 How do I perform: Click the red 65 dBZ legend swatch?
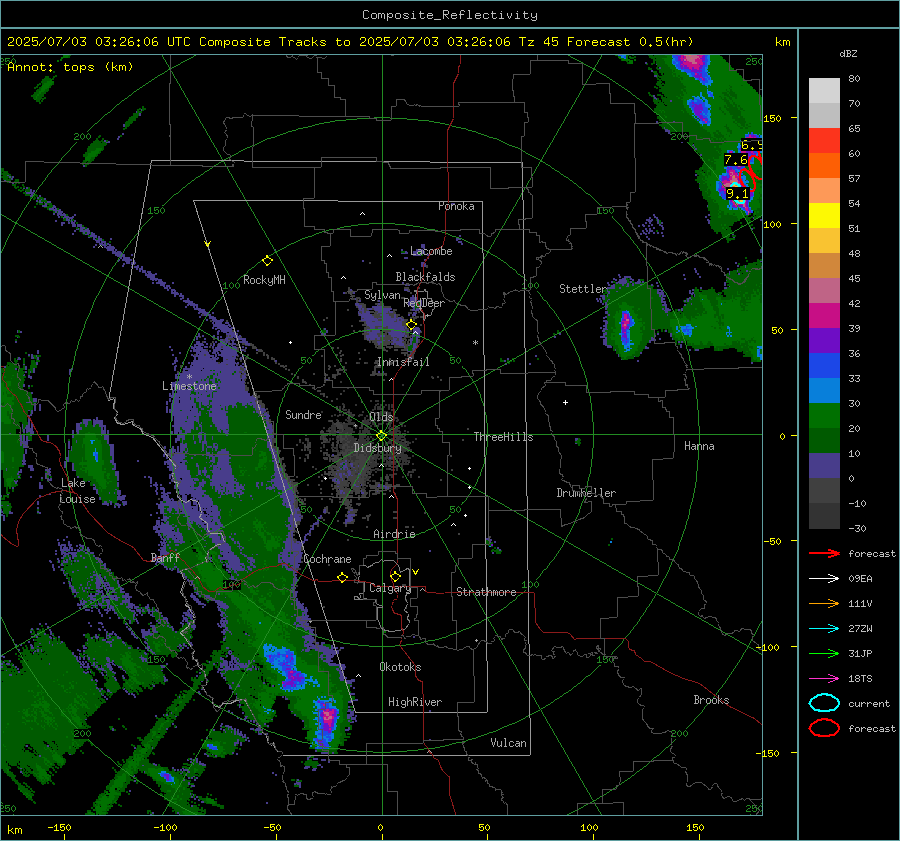(824, 140)
